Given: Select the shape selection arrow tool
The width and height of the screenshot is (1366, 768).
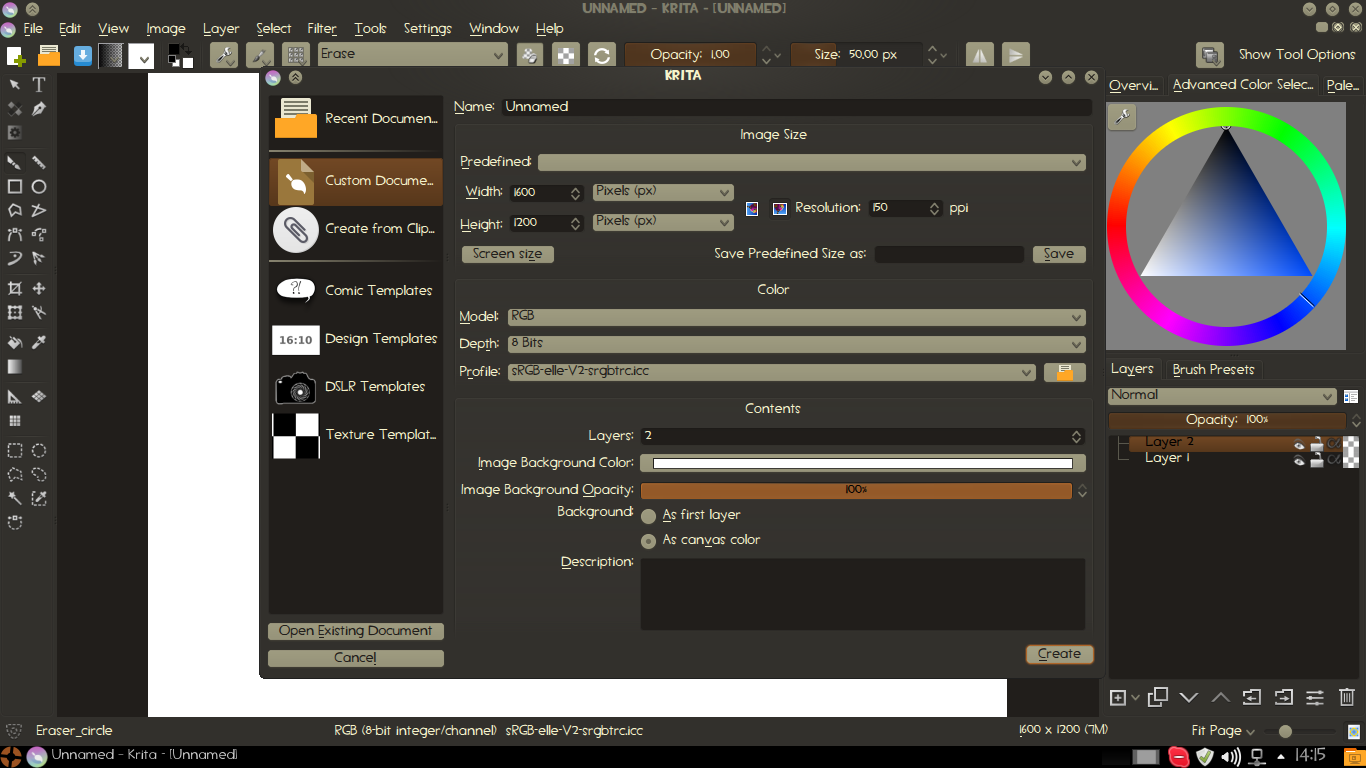Looking at the screenshot, I should 15,85.
